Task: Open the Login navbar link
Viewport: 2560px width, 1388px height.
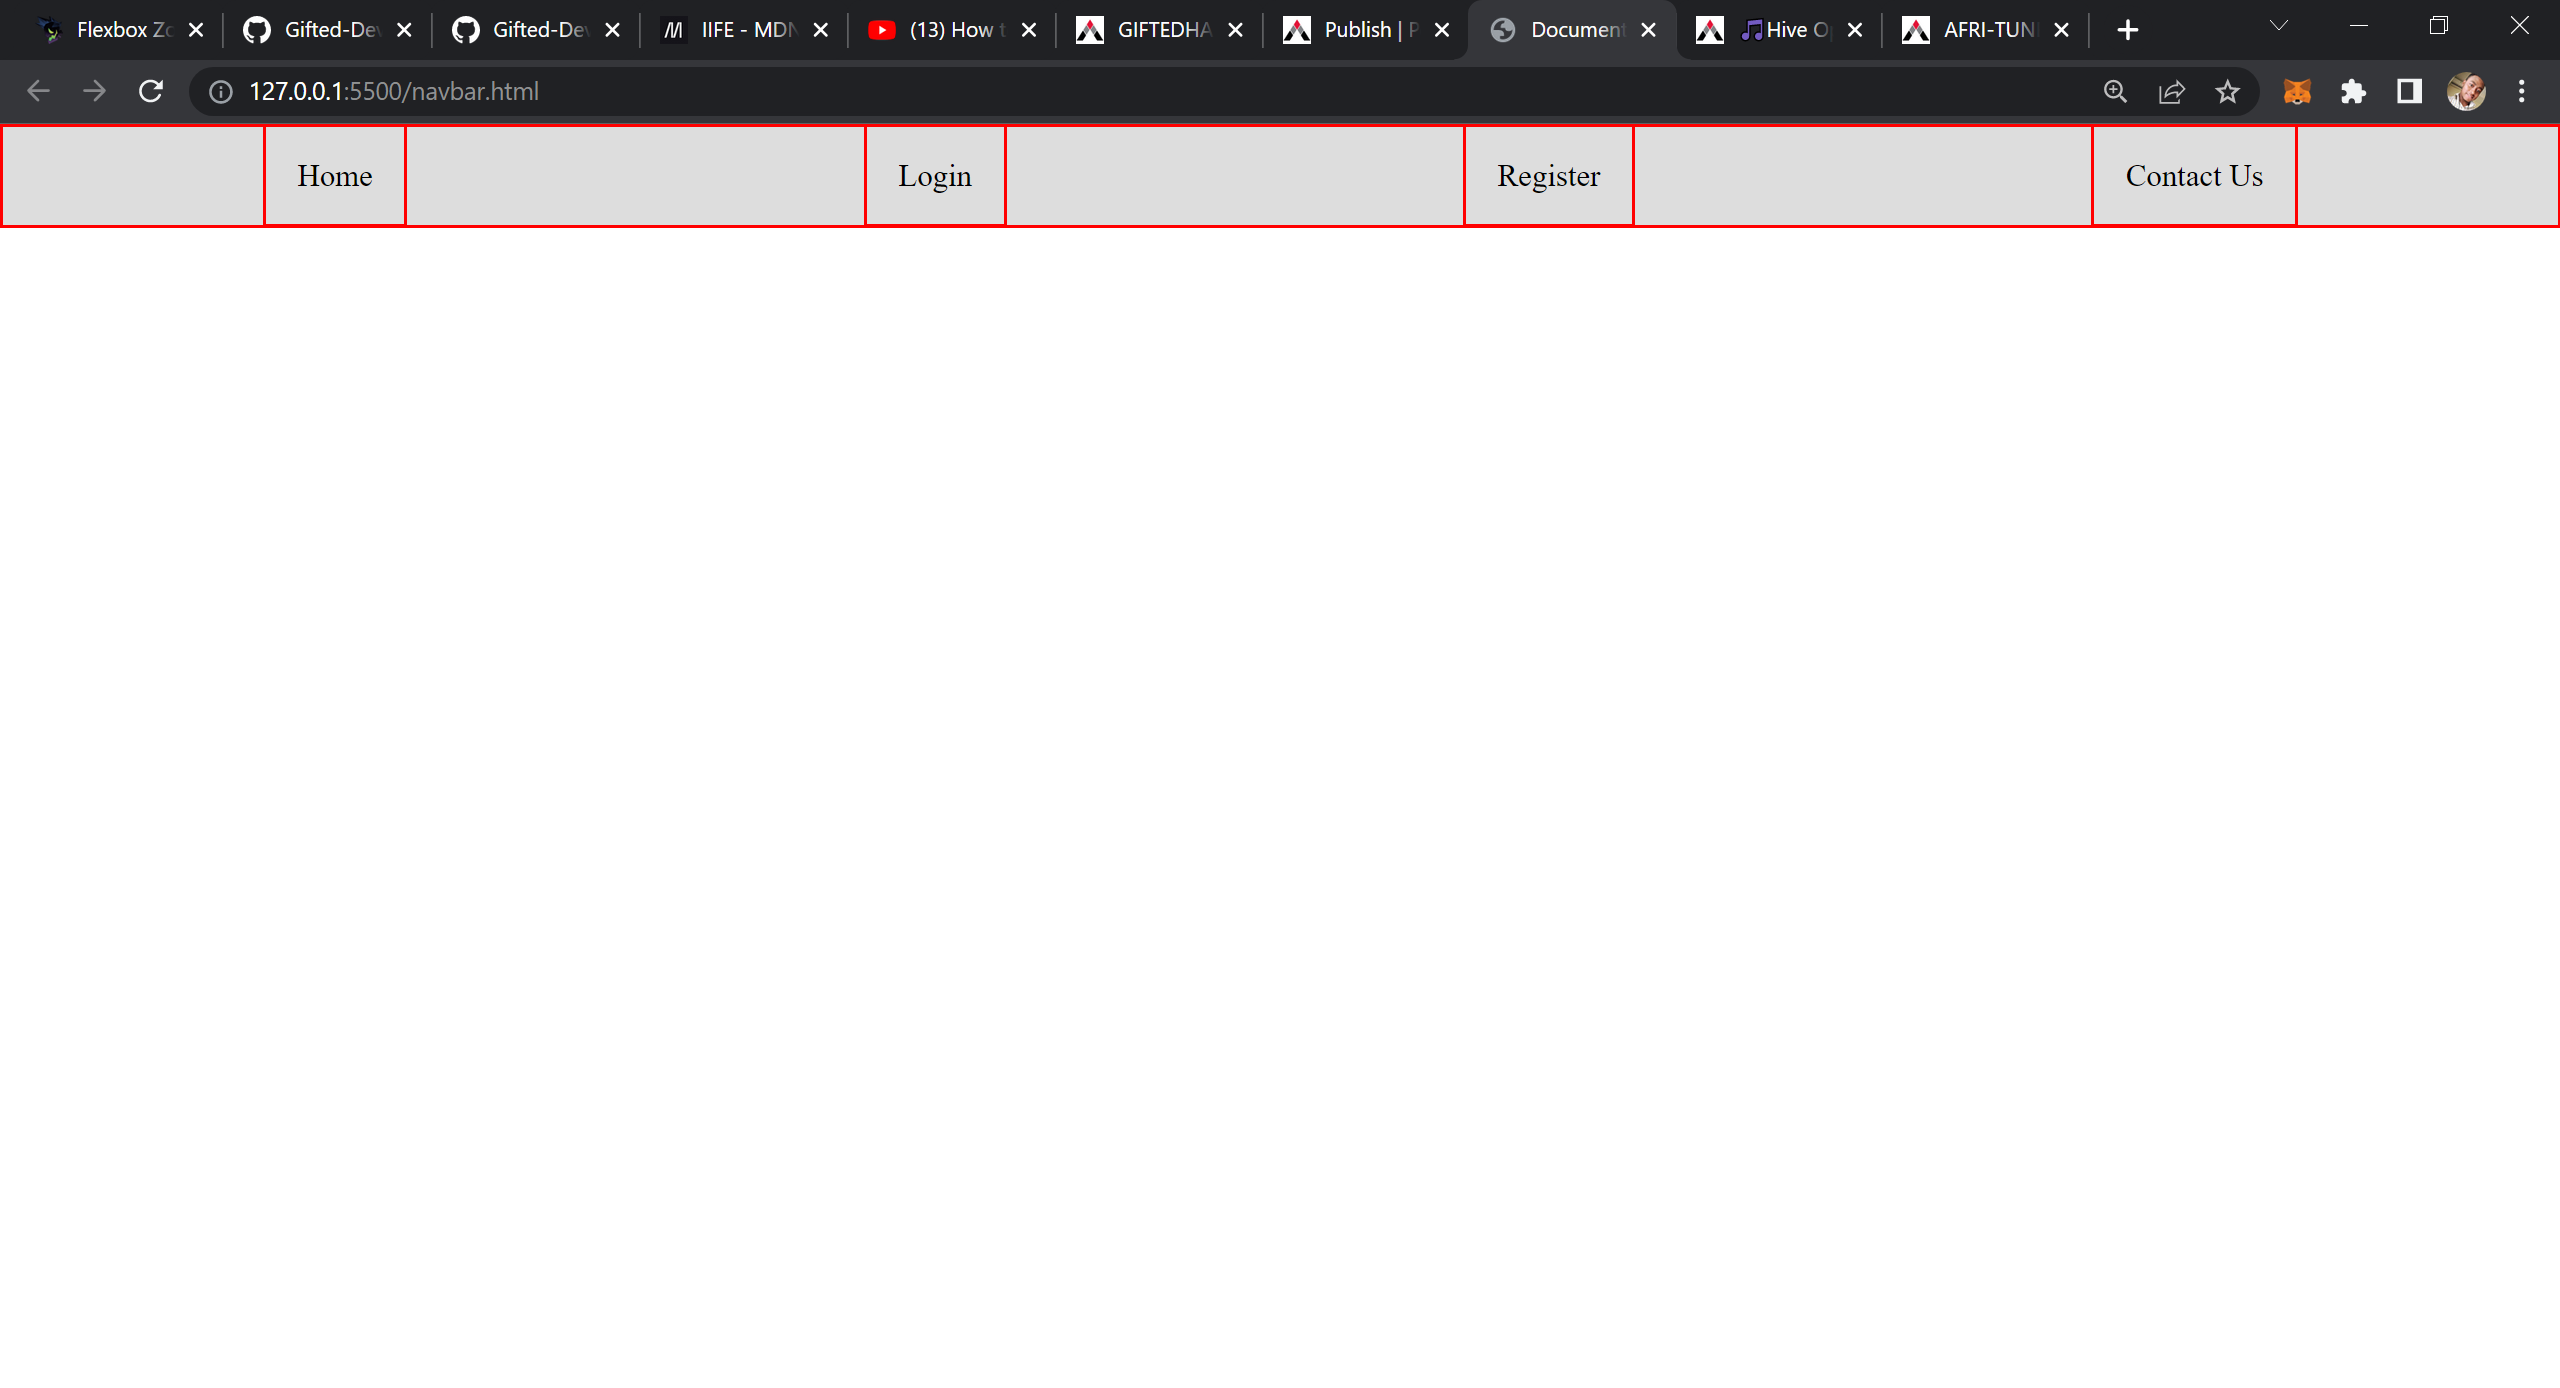Action: (935, 176)
